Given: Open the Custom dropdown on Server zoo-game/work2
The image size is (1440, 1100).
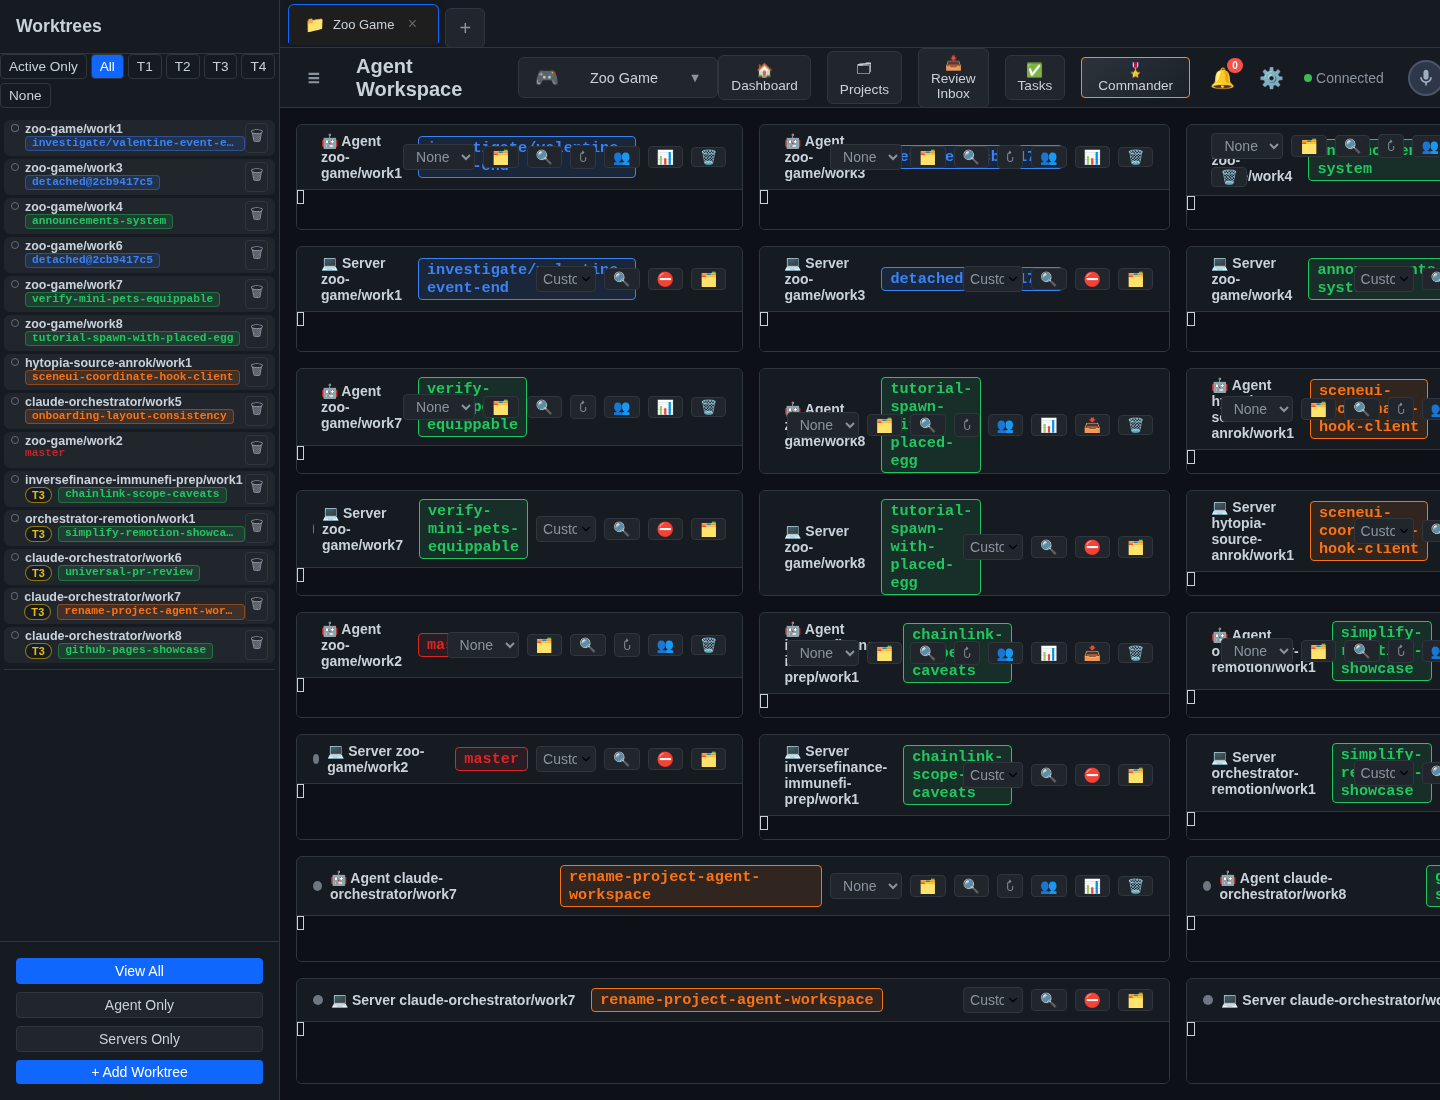Looking at the screenshot, I should pyautogui.click(x=565, y=758).
